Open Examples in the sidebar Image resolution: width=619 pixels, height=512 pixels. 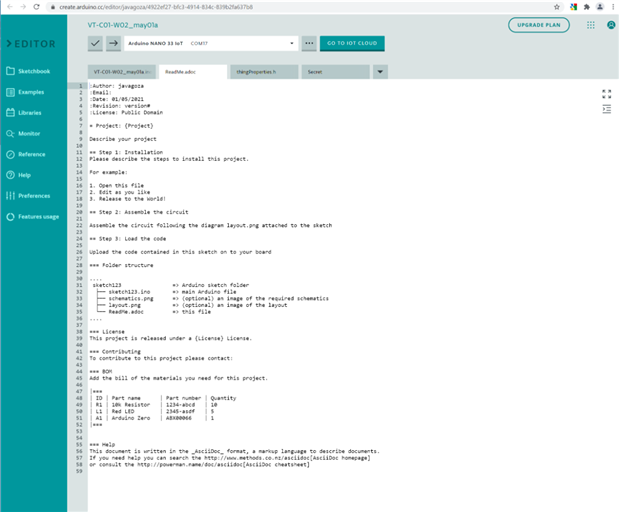click(25, 92)
